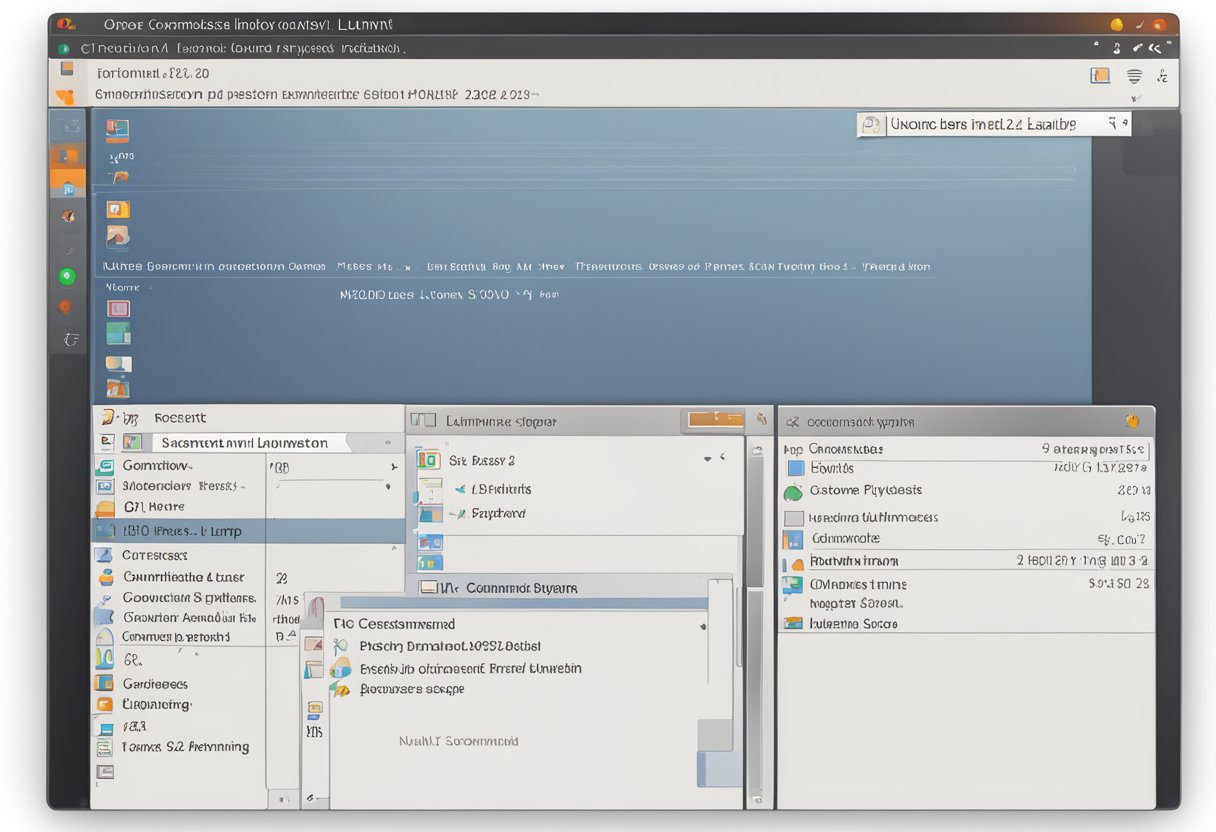Expand the submenu arrow on 'Gommtiow' row
Screen dimensions: 1216x832
tap(393, 467)
